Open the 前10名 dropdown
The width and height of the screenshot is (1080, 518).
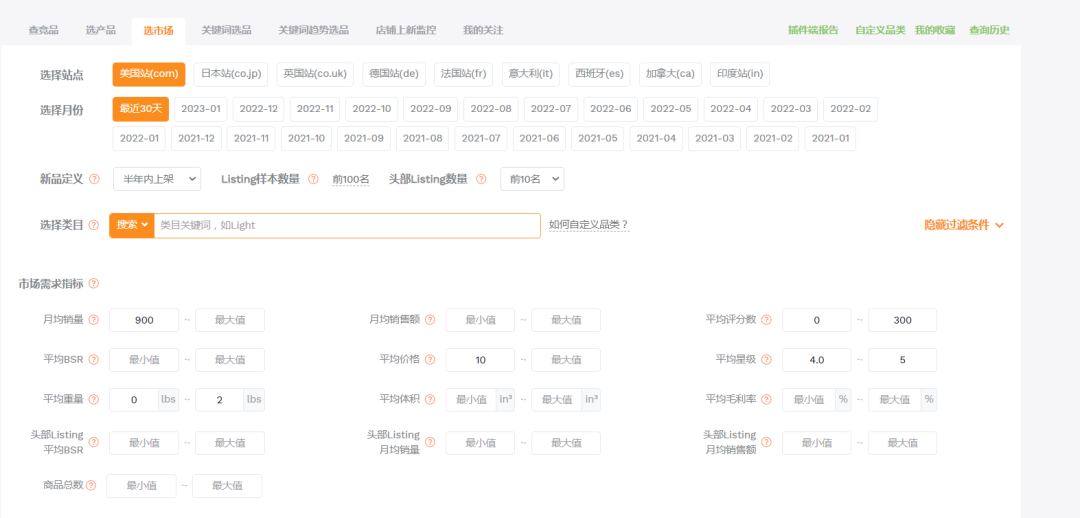pyautogui.click(x=532, y=179)
